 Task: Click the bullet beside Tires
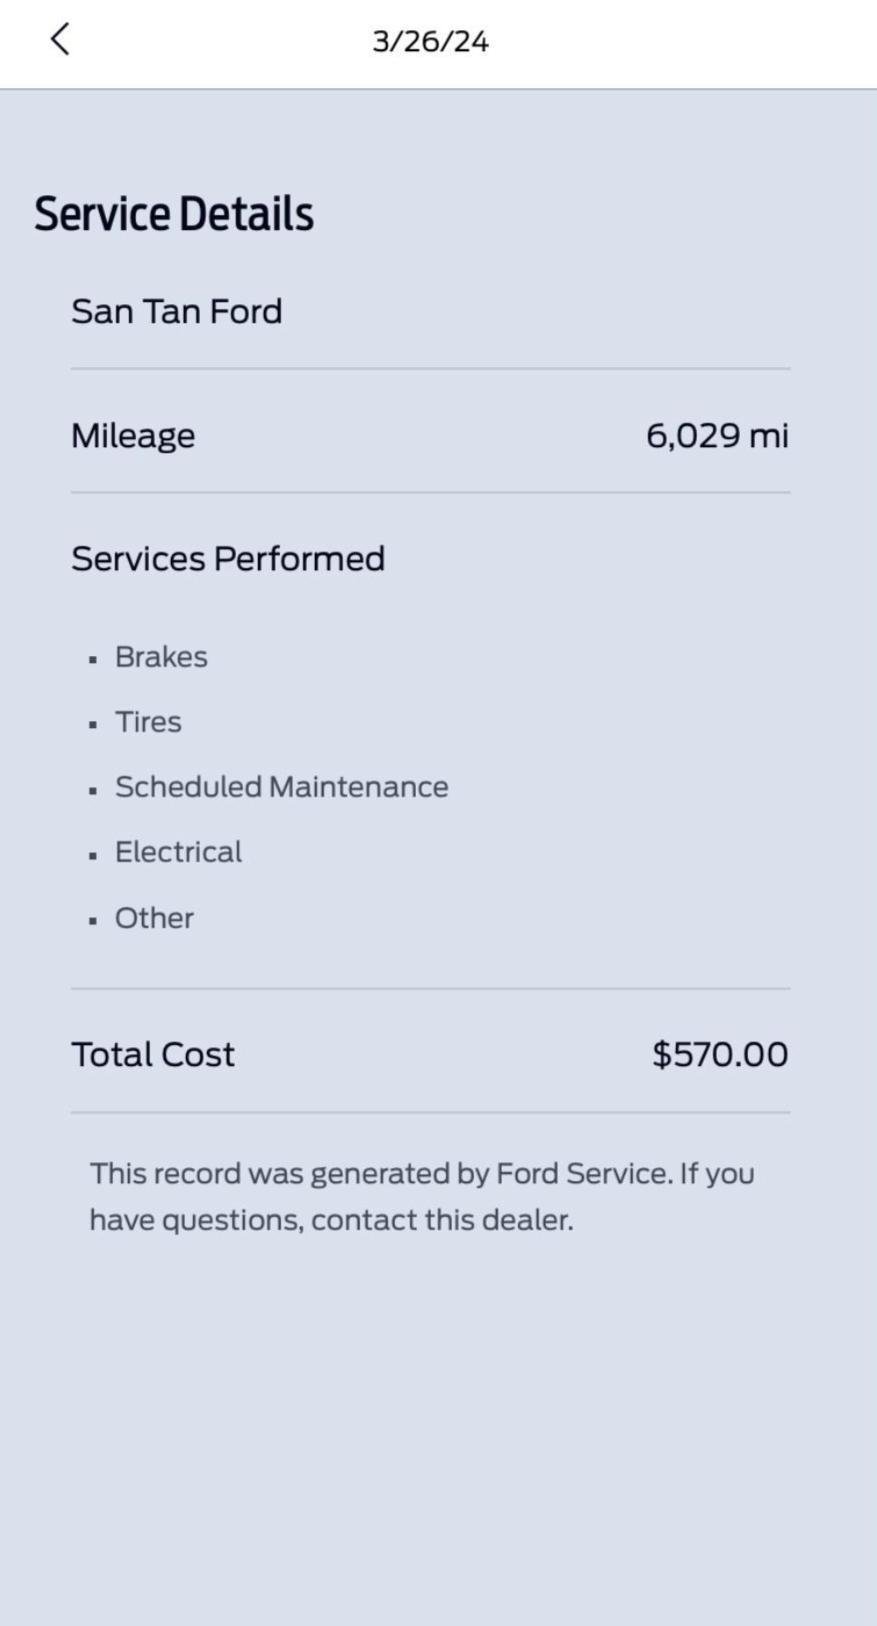tap(93, 724)
